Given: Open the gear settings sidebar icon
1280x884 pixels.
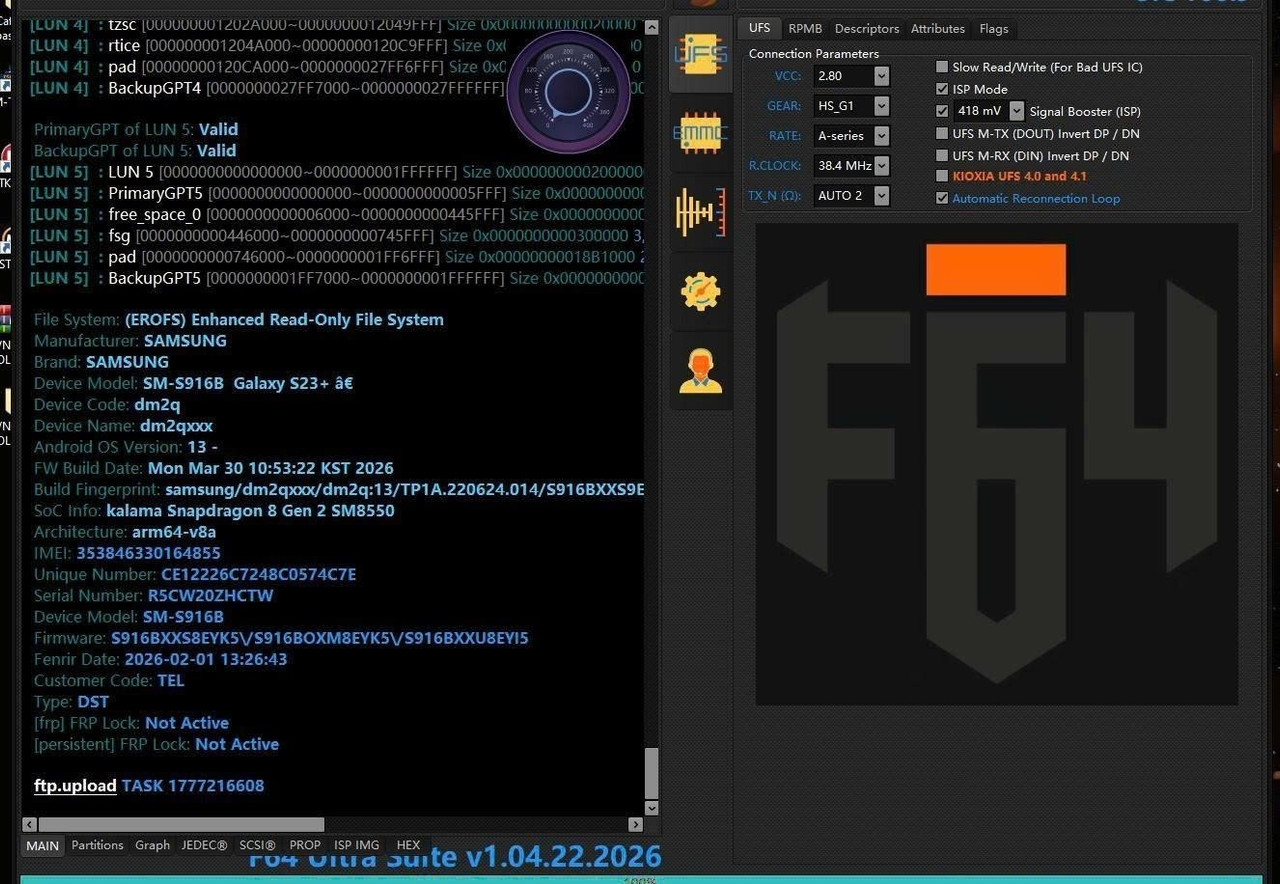Looking at the screenshot, I should (x=701, y=291).
